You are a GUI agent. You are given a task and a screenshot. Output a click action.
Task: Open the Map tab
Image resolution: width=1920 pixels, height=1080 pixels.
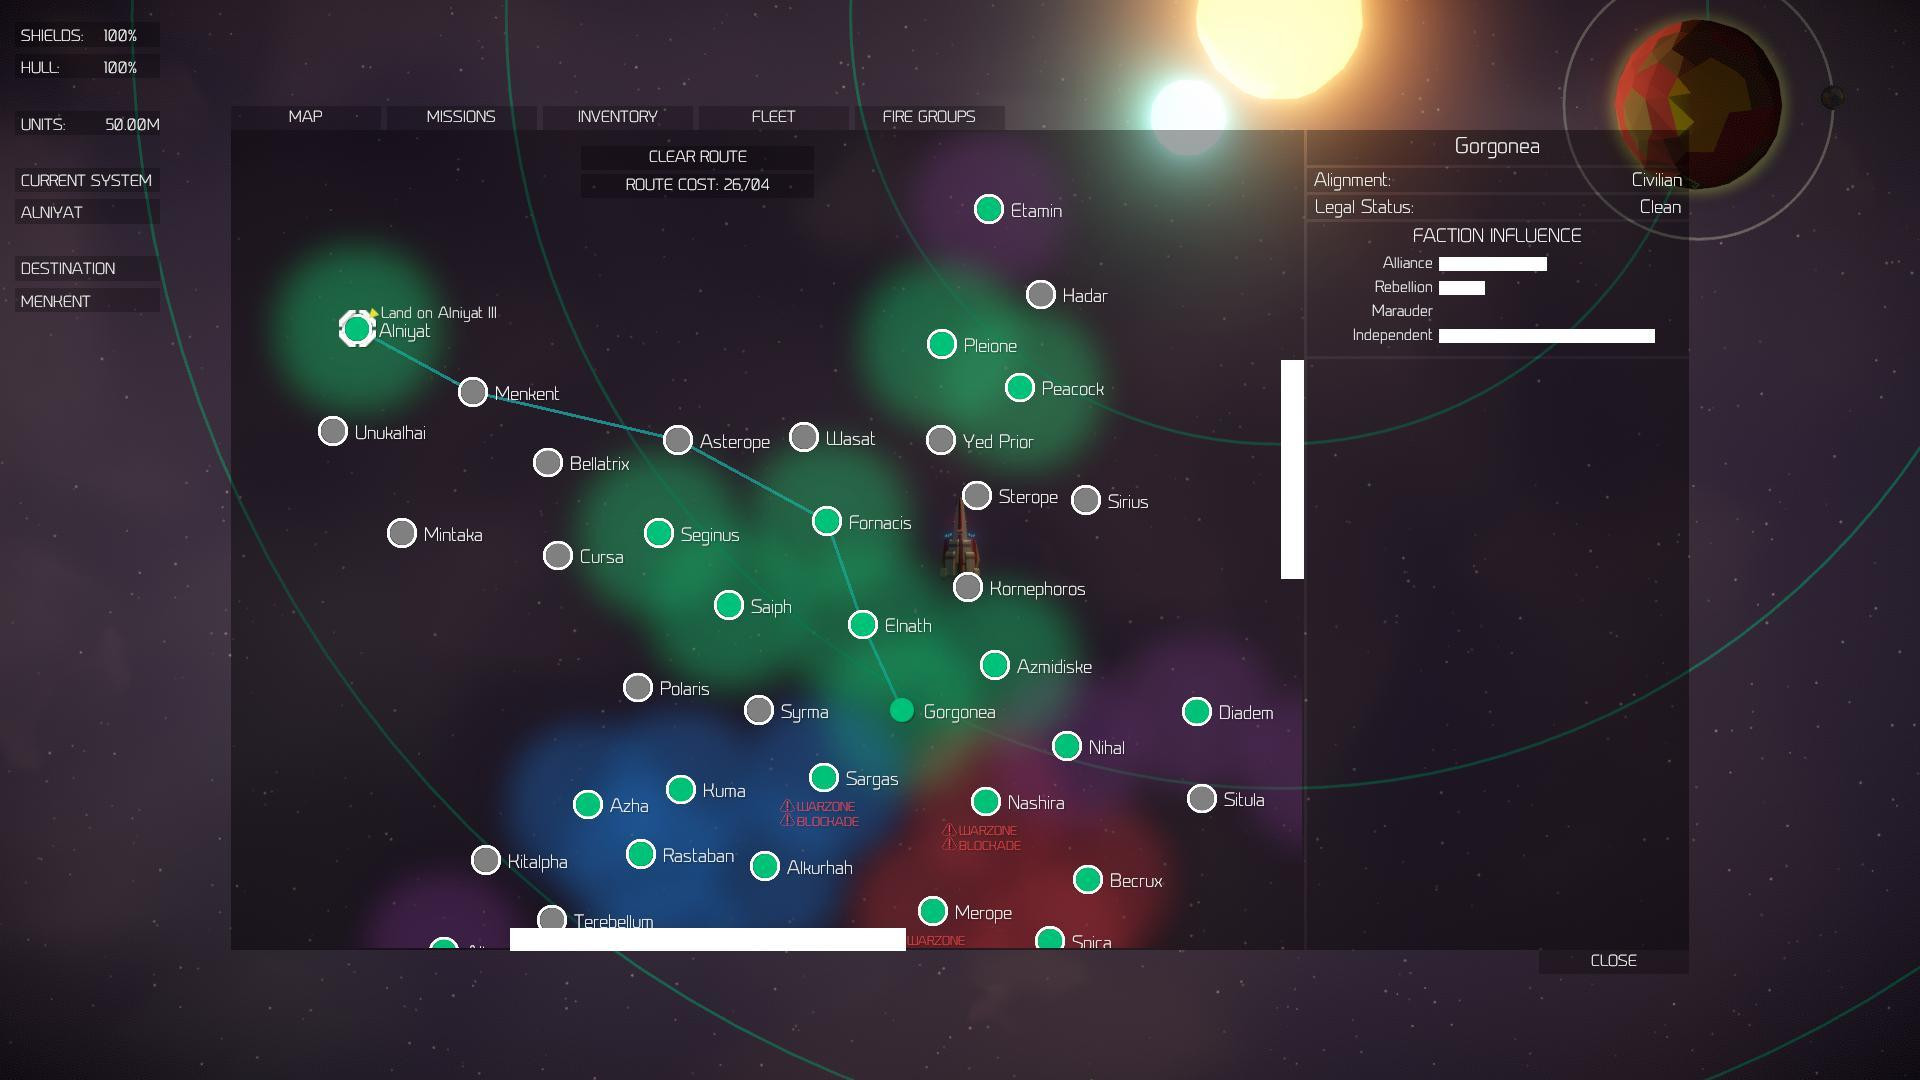pos(305,117)
